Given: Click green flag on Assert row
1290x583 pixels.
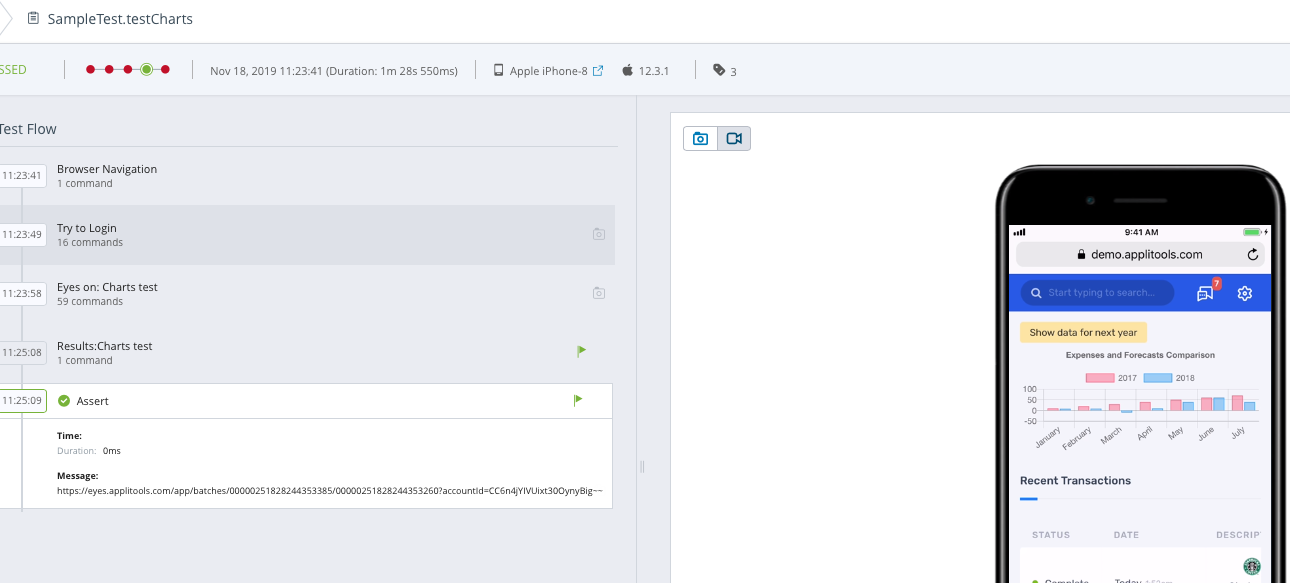Looking at the screenshot, I should 577,400.
